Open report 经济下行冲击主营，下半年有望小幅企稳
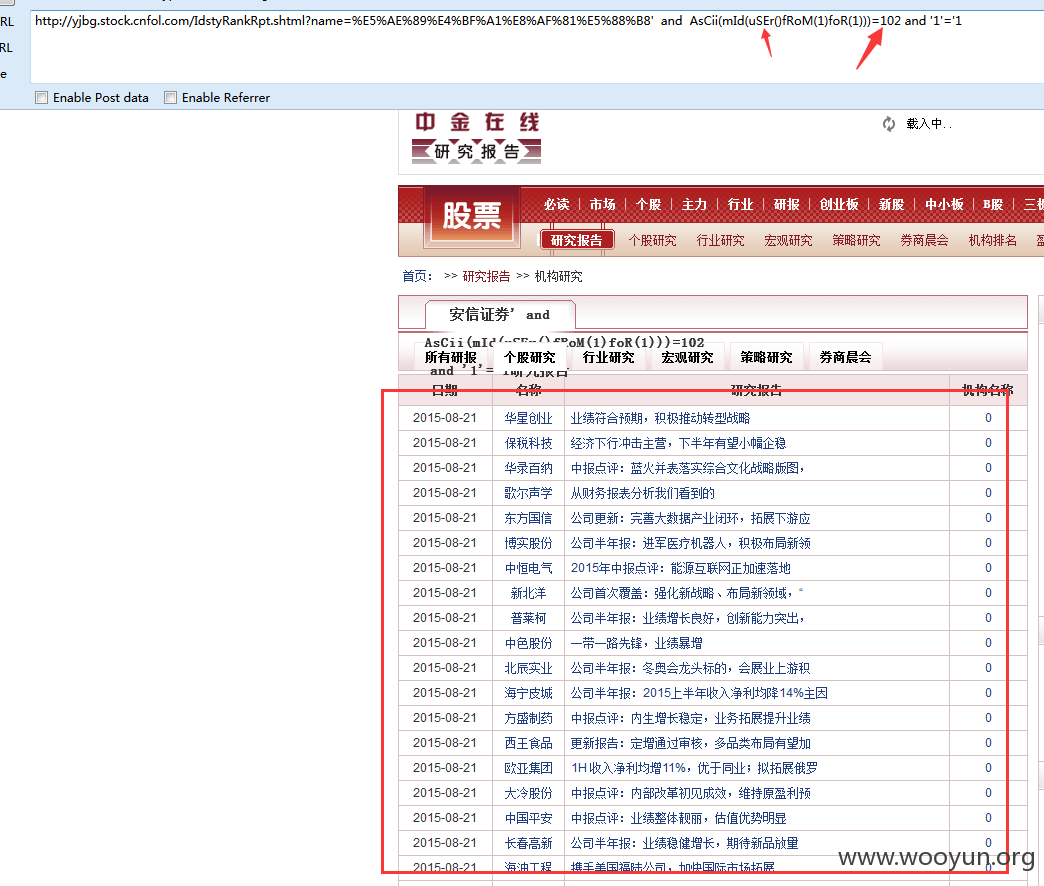Screen dimensions: 1044x886 [x=678, y=443]
